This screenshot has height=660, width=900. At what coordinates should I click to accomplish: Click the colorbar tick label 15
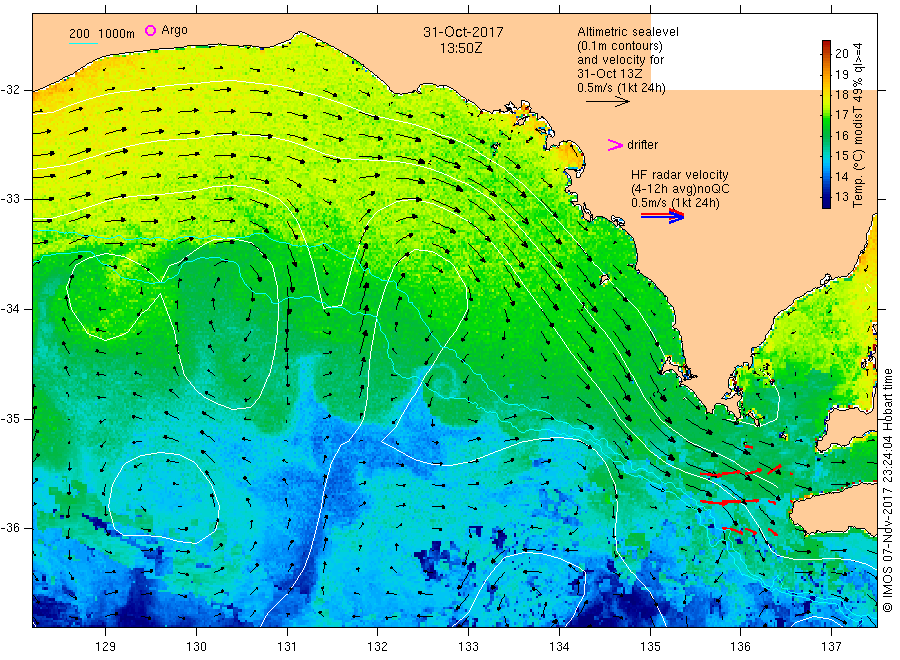(841, 156)
